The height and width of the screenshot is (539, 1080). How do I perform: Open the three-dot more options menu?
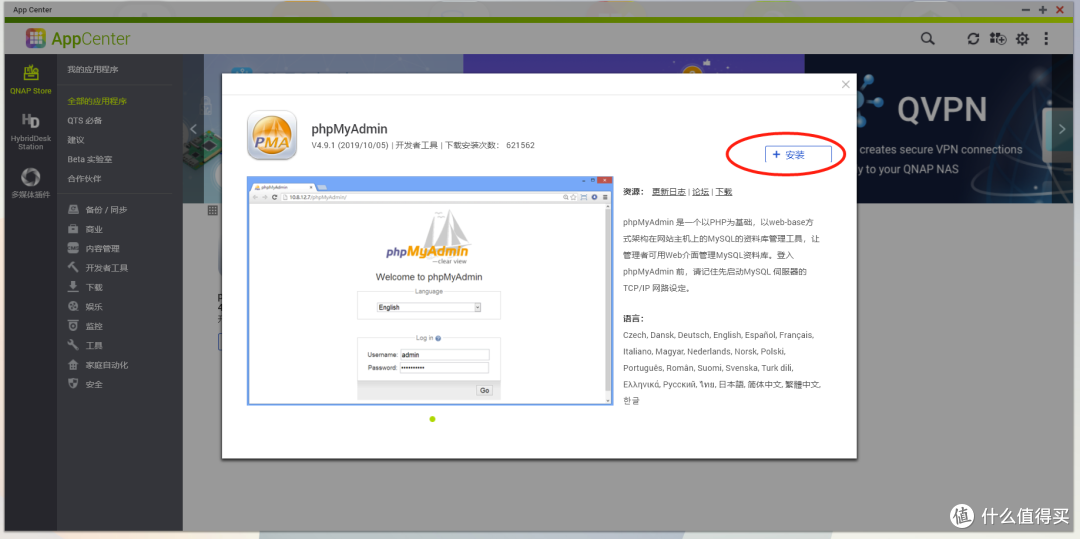tap(1046, 39)
